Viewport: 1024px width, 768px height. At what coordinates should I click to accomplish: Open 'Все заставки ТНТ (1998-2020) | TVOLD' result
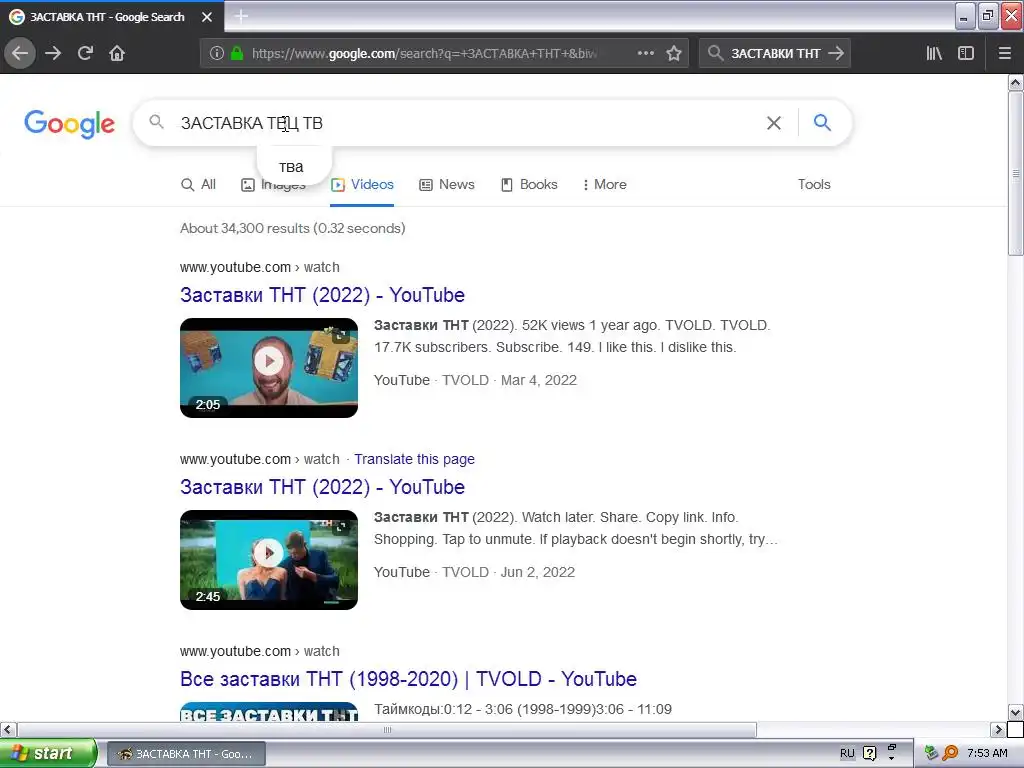[x=408, y=679]
